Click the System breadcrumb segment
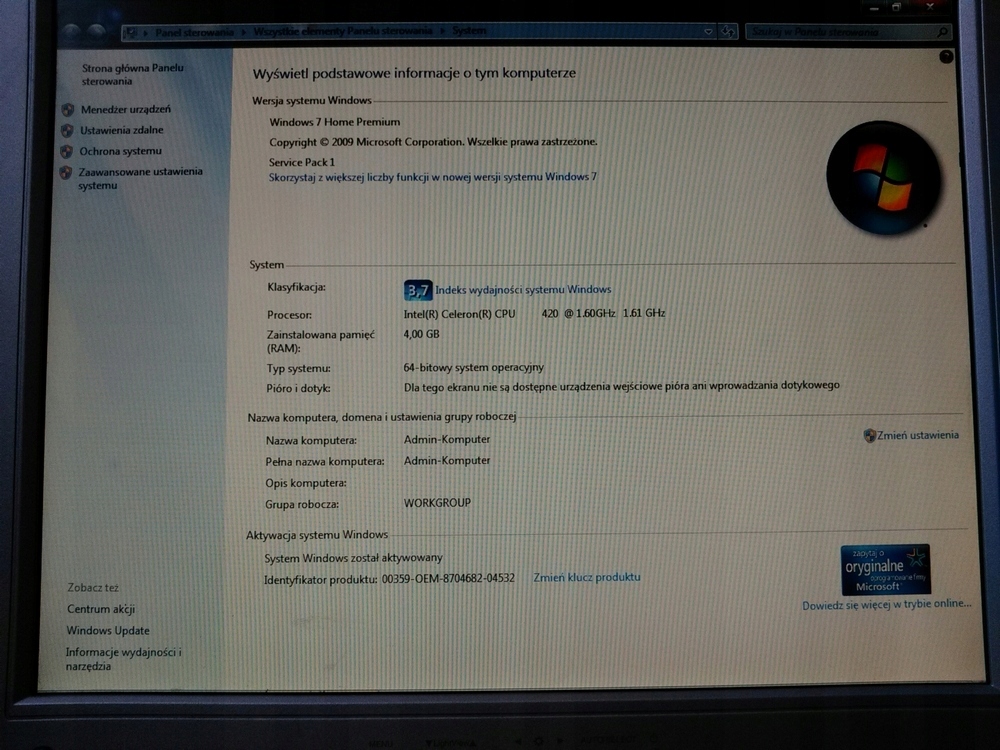The height and width of the screenshot is (750, 1000). tap(469, 30)
